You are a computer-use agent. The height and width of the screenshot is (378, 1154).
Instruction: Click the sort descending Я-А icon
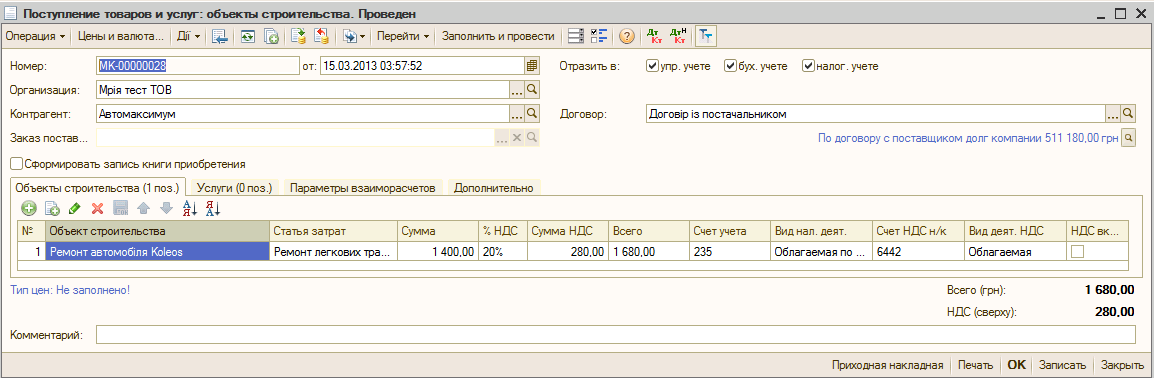213,208
